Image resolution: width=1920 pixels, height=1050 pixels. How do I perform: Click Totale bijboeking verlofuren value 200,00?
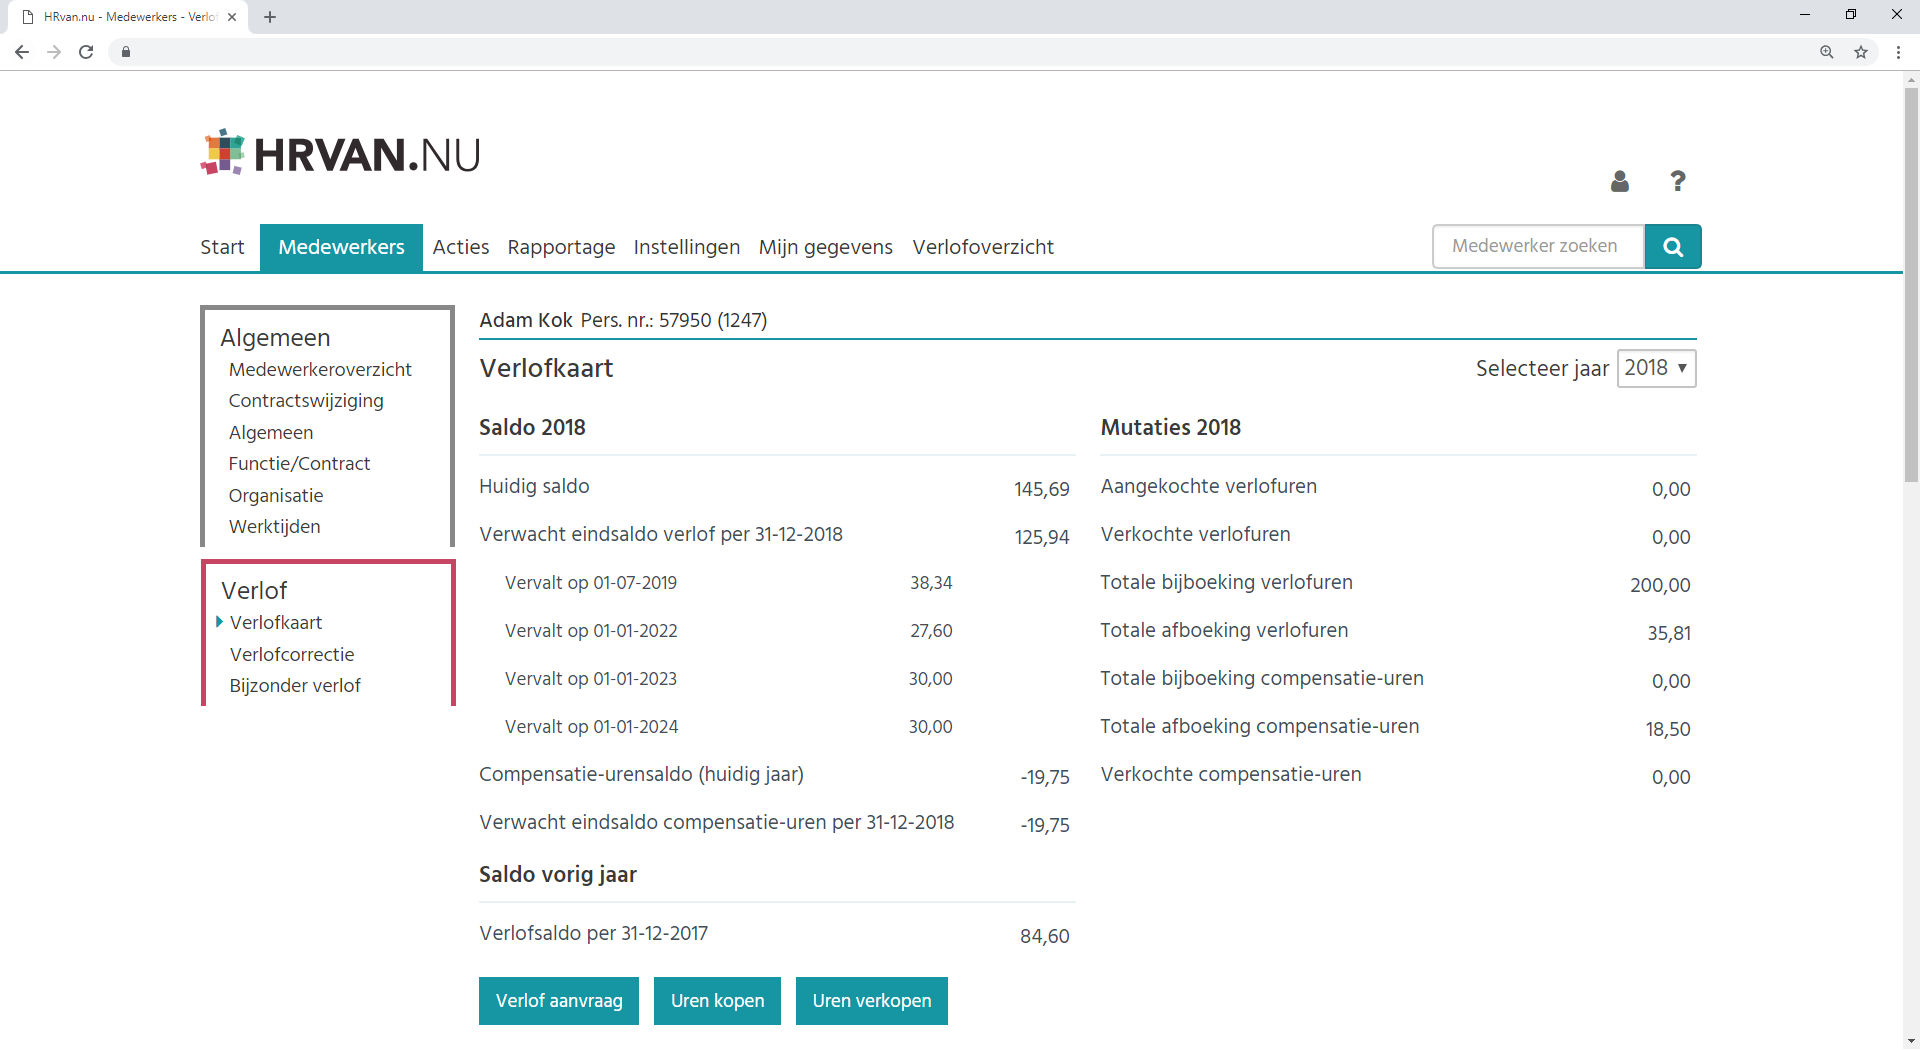point(1660,585)
